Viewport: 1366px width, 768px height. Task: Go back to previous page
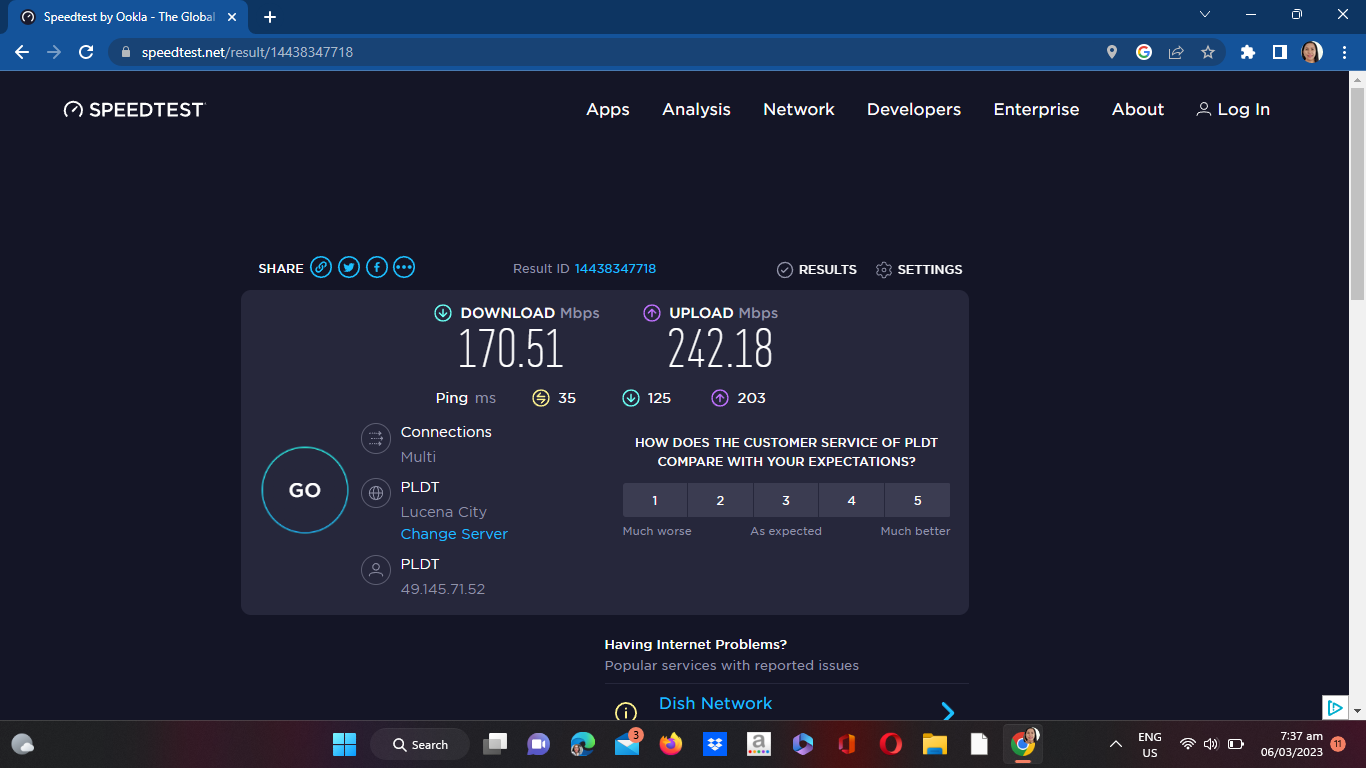pyautogui.click(x=22, y=52)
